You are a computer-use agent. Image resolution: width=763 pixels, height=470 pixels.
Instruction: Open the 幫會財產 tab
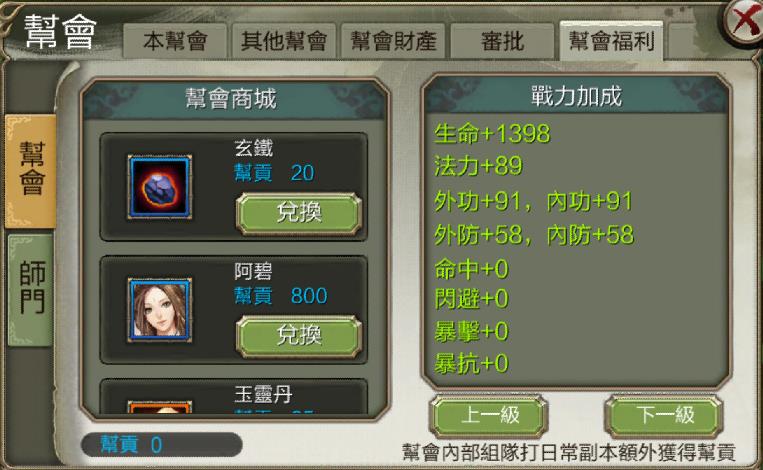(x=393, y=41)
